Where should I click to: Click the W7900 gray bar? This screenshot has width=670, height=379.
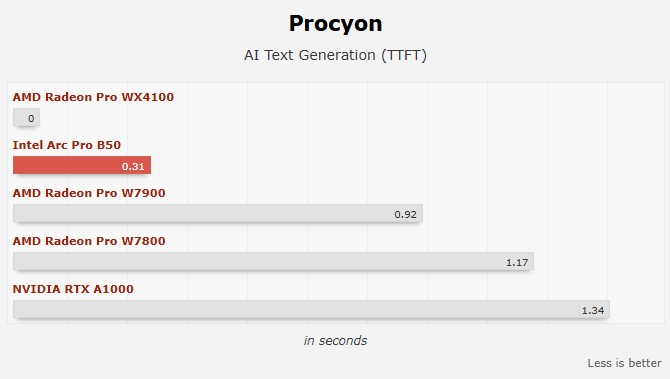tap(217, 214)
